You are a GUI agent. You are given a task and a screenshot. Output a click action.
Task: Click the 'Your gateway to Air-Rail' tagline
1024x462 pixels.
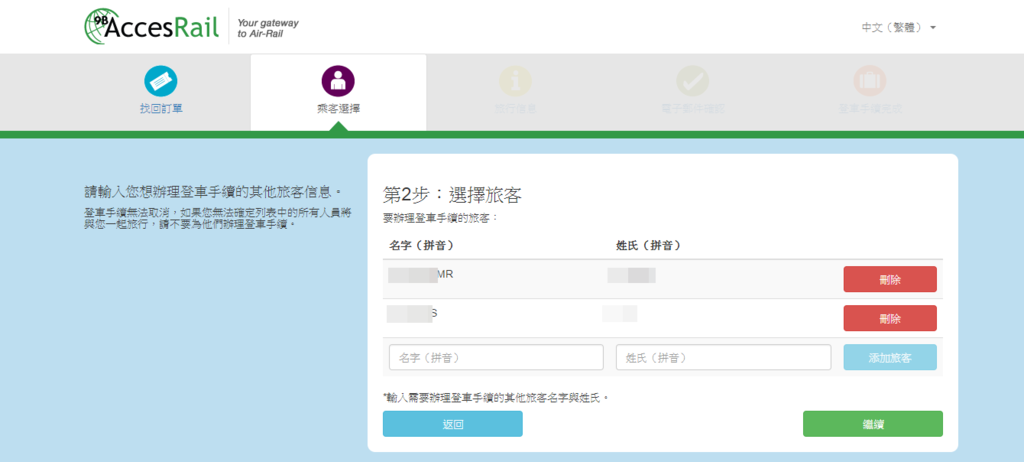(x=268, y=28)
